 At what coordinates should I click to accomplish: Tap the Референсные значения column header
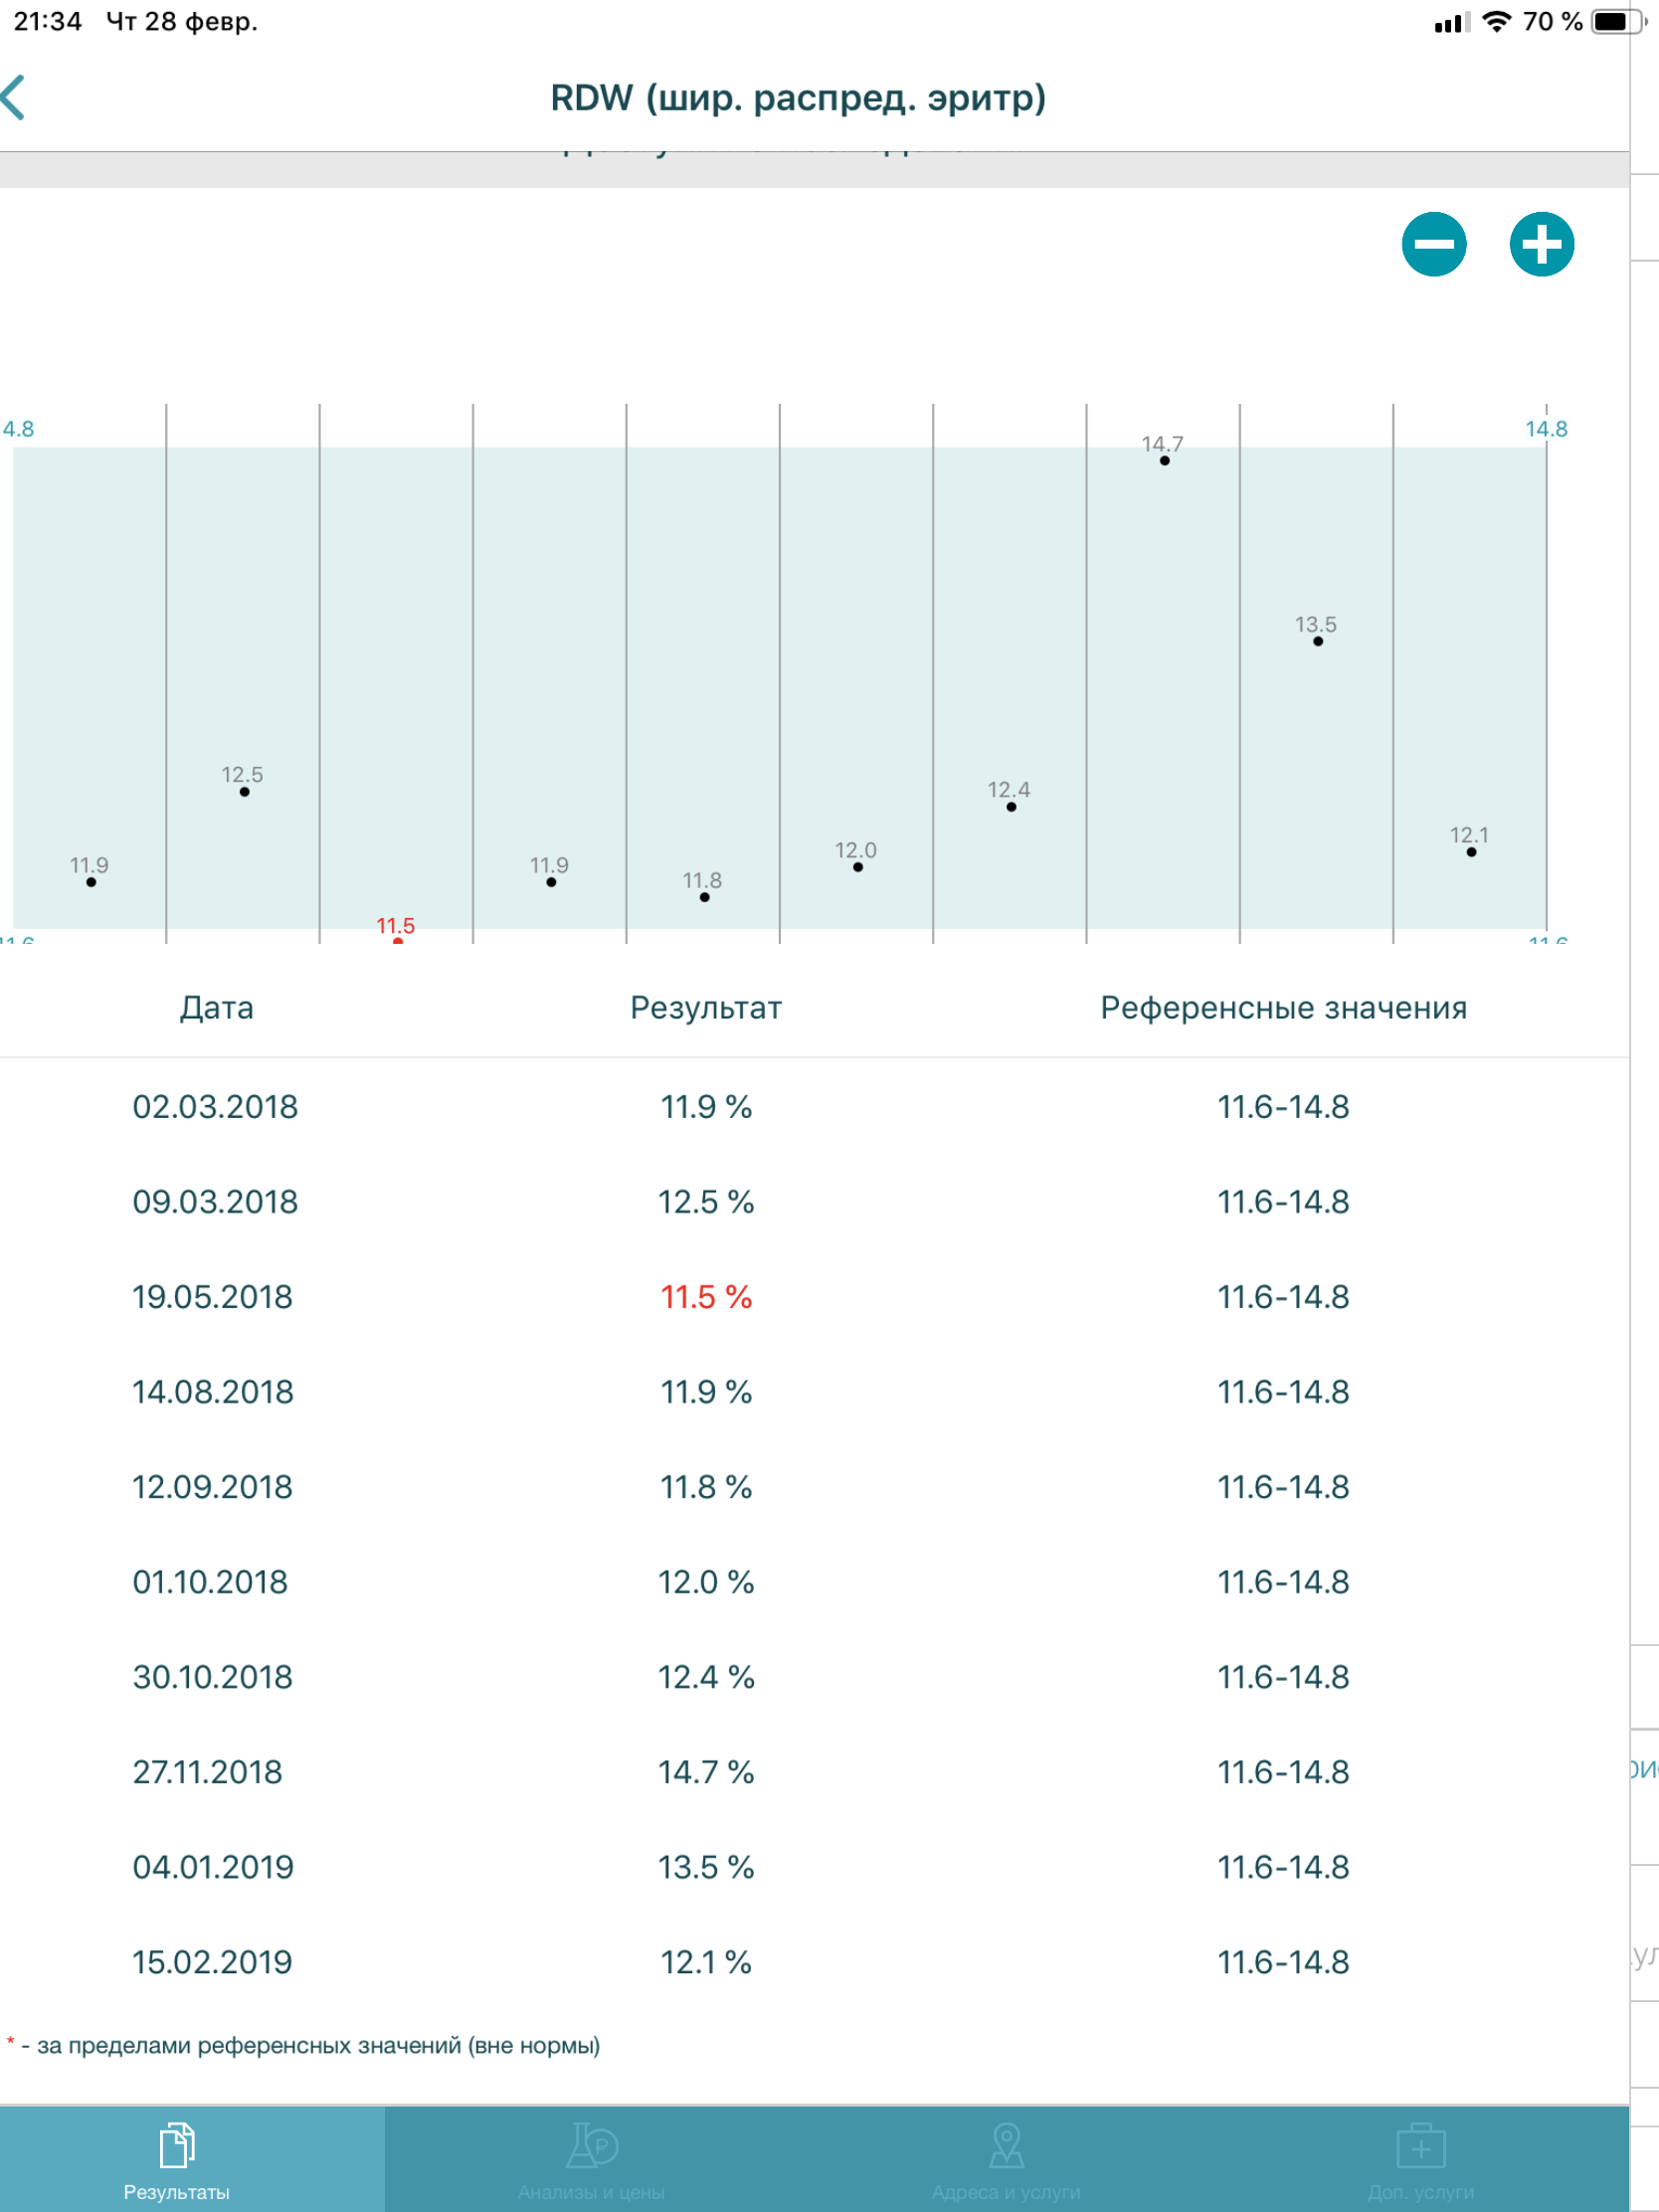pos(1283,1008)
